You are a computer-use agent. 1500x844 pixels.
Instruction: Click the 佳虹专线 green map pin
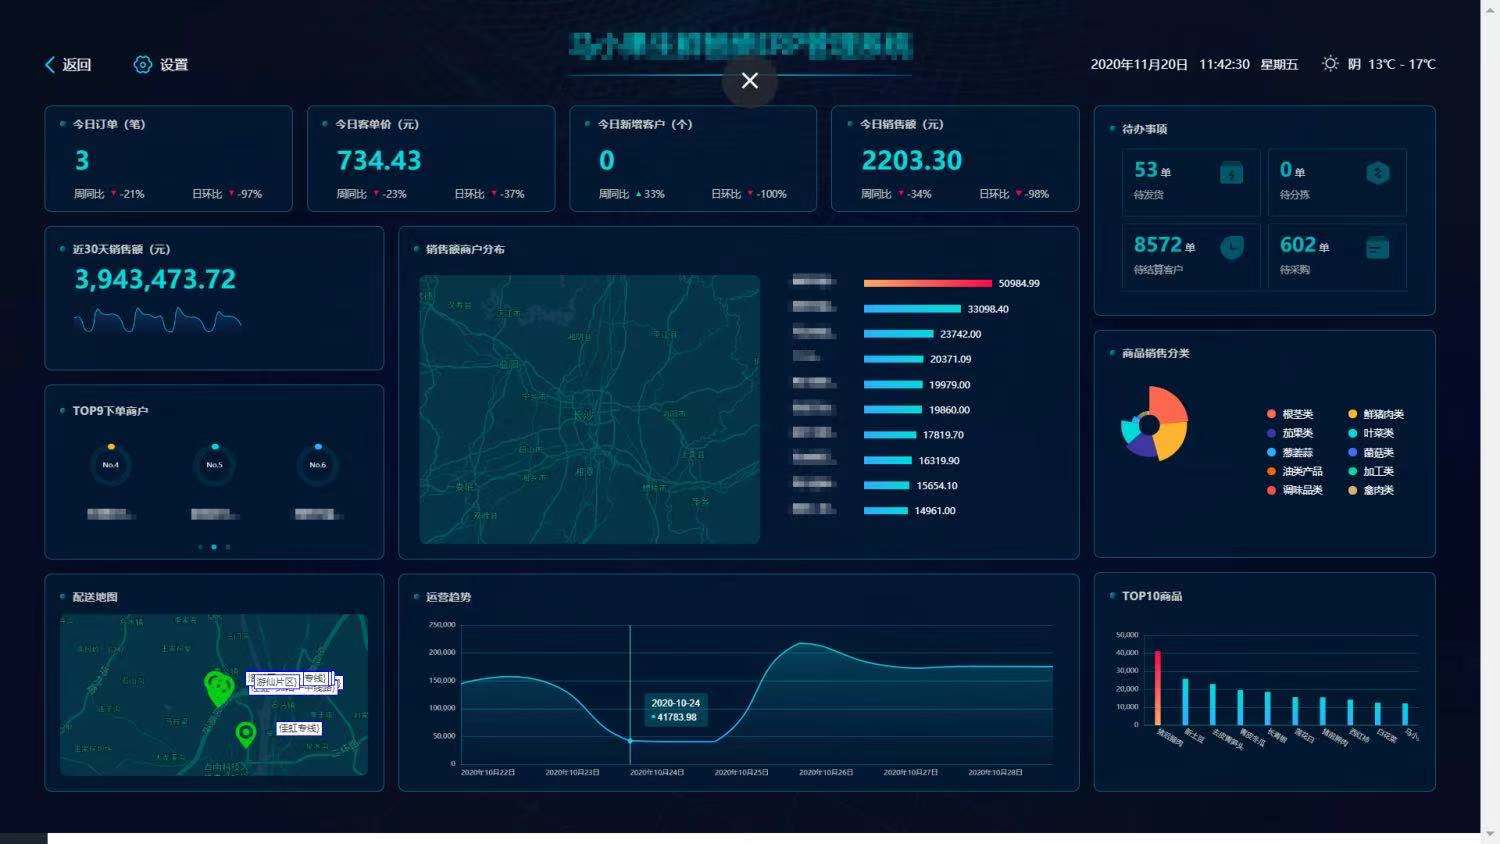click(x=246, y=734)
